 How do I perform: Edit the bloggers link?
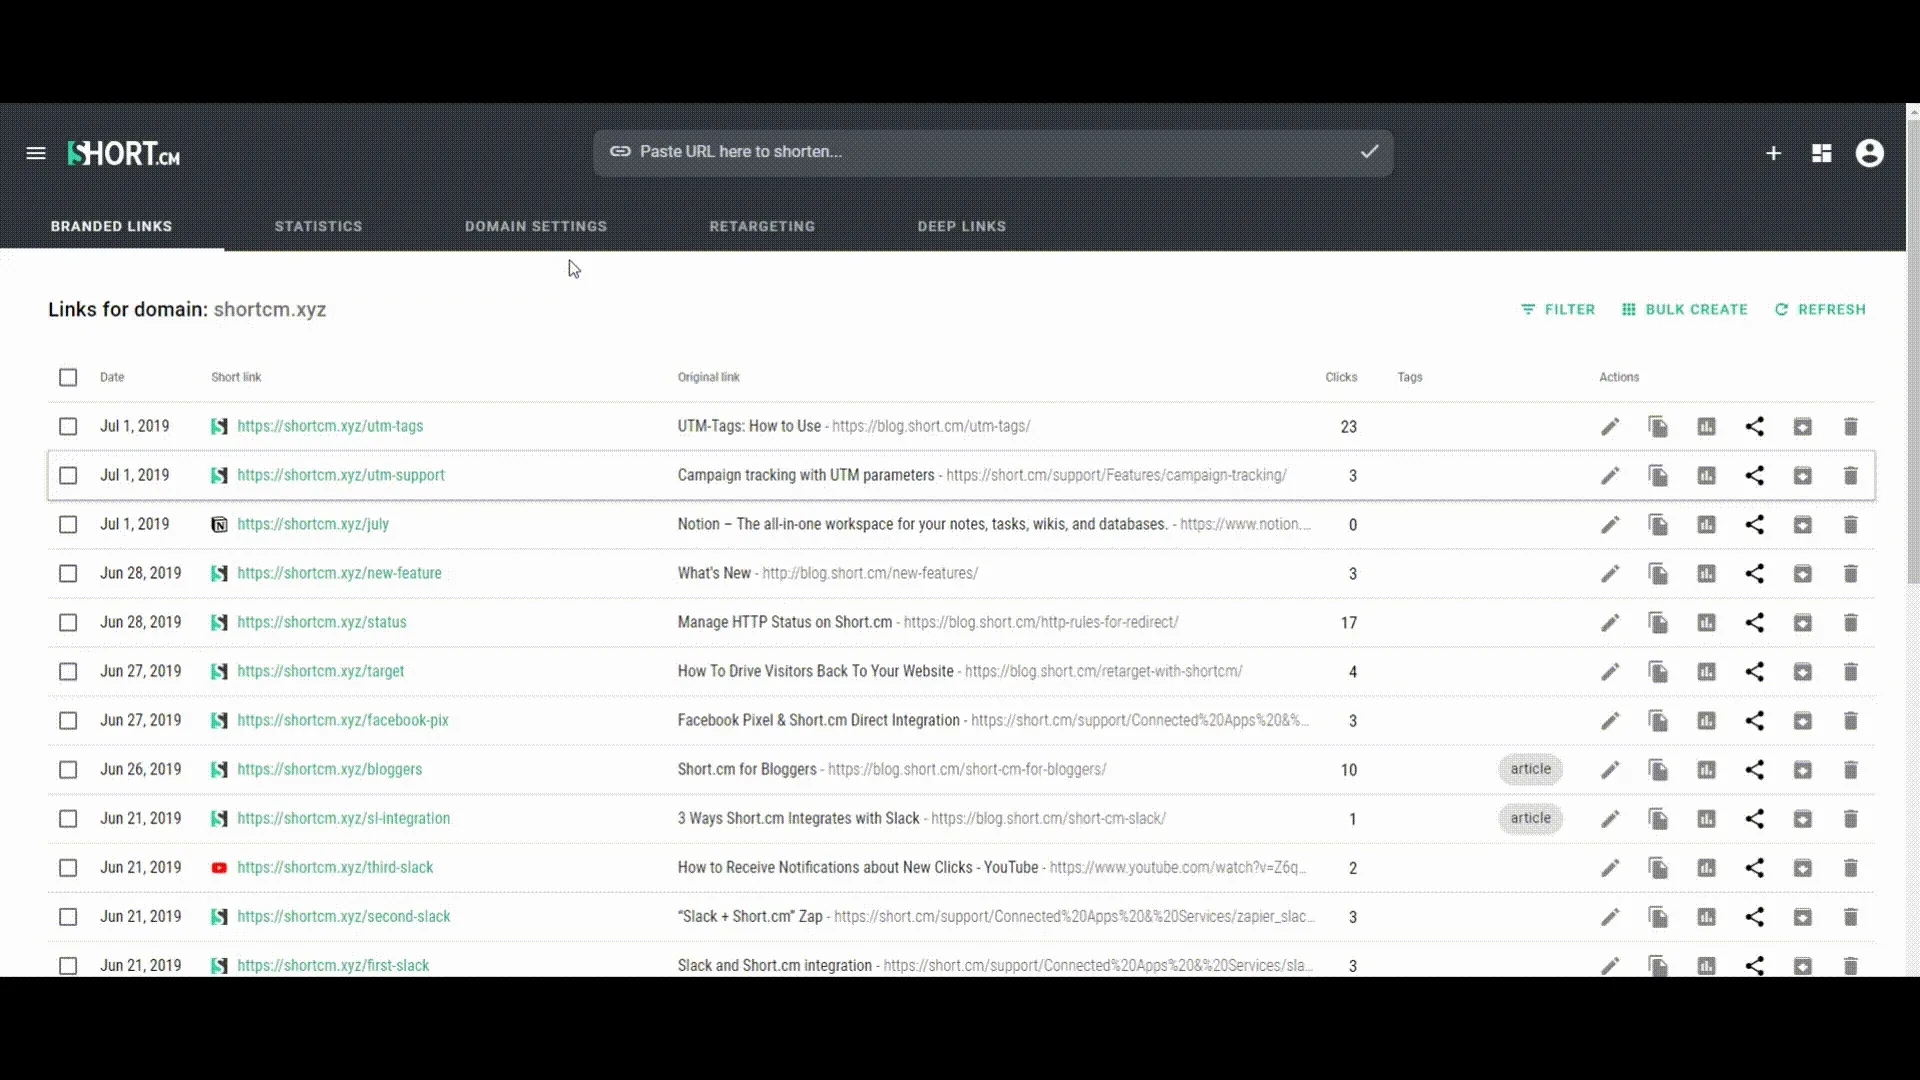[x=1610, y=770]
